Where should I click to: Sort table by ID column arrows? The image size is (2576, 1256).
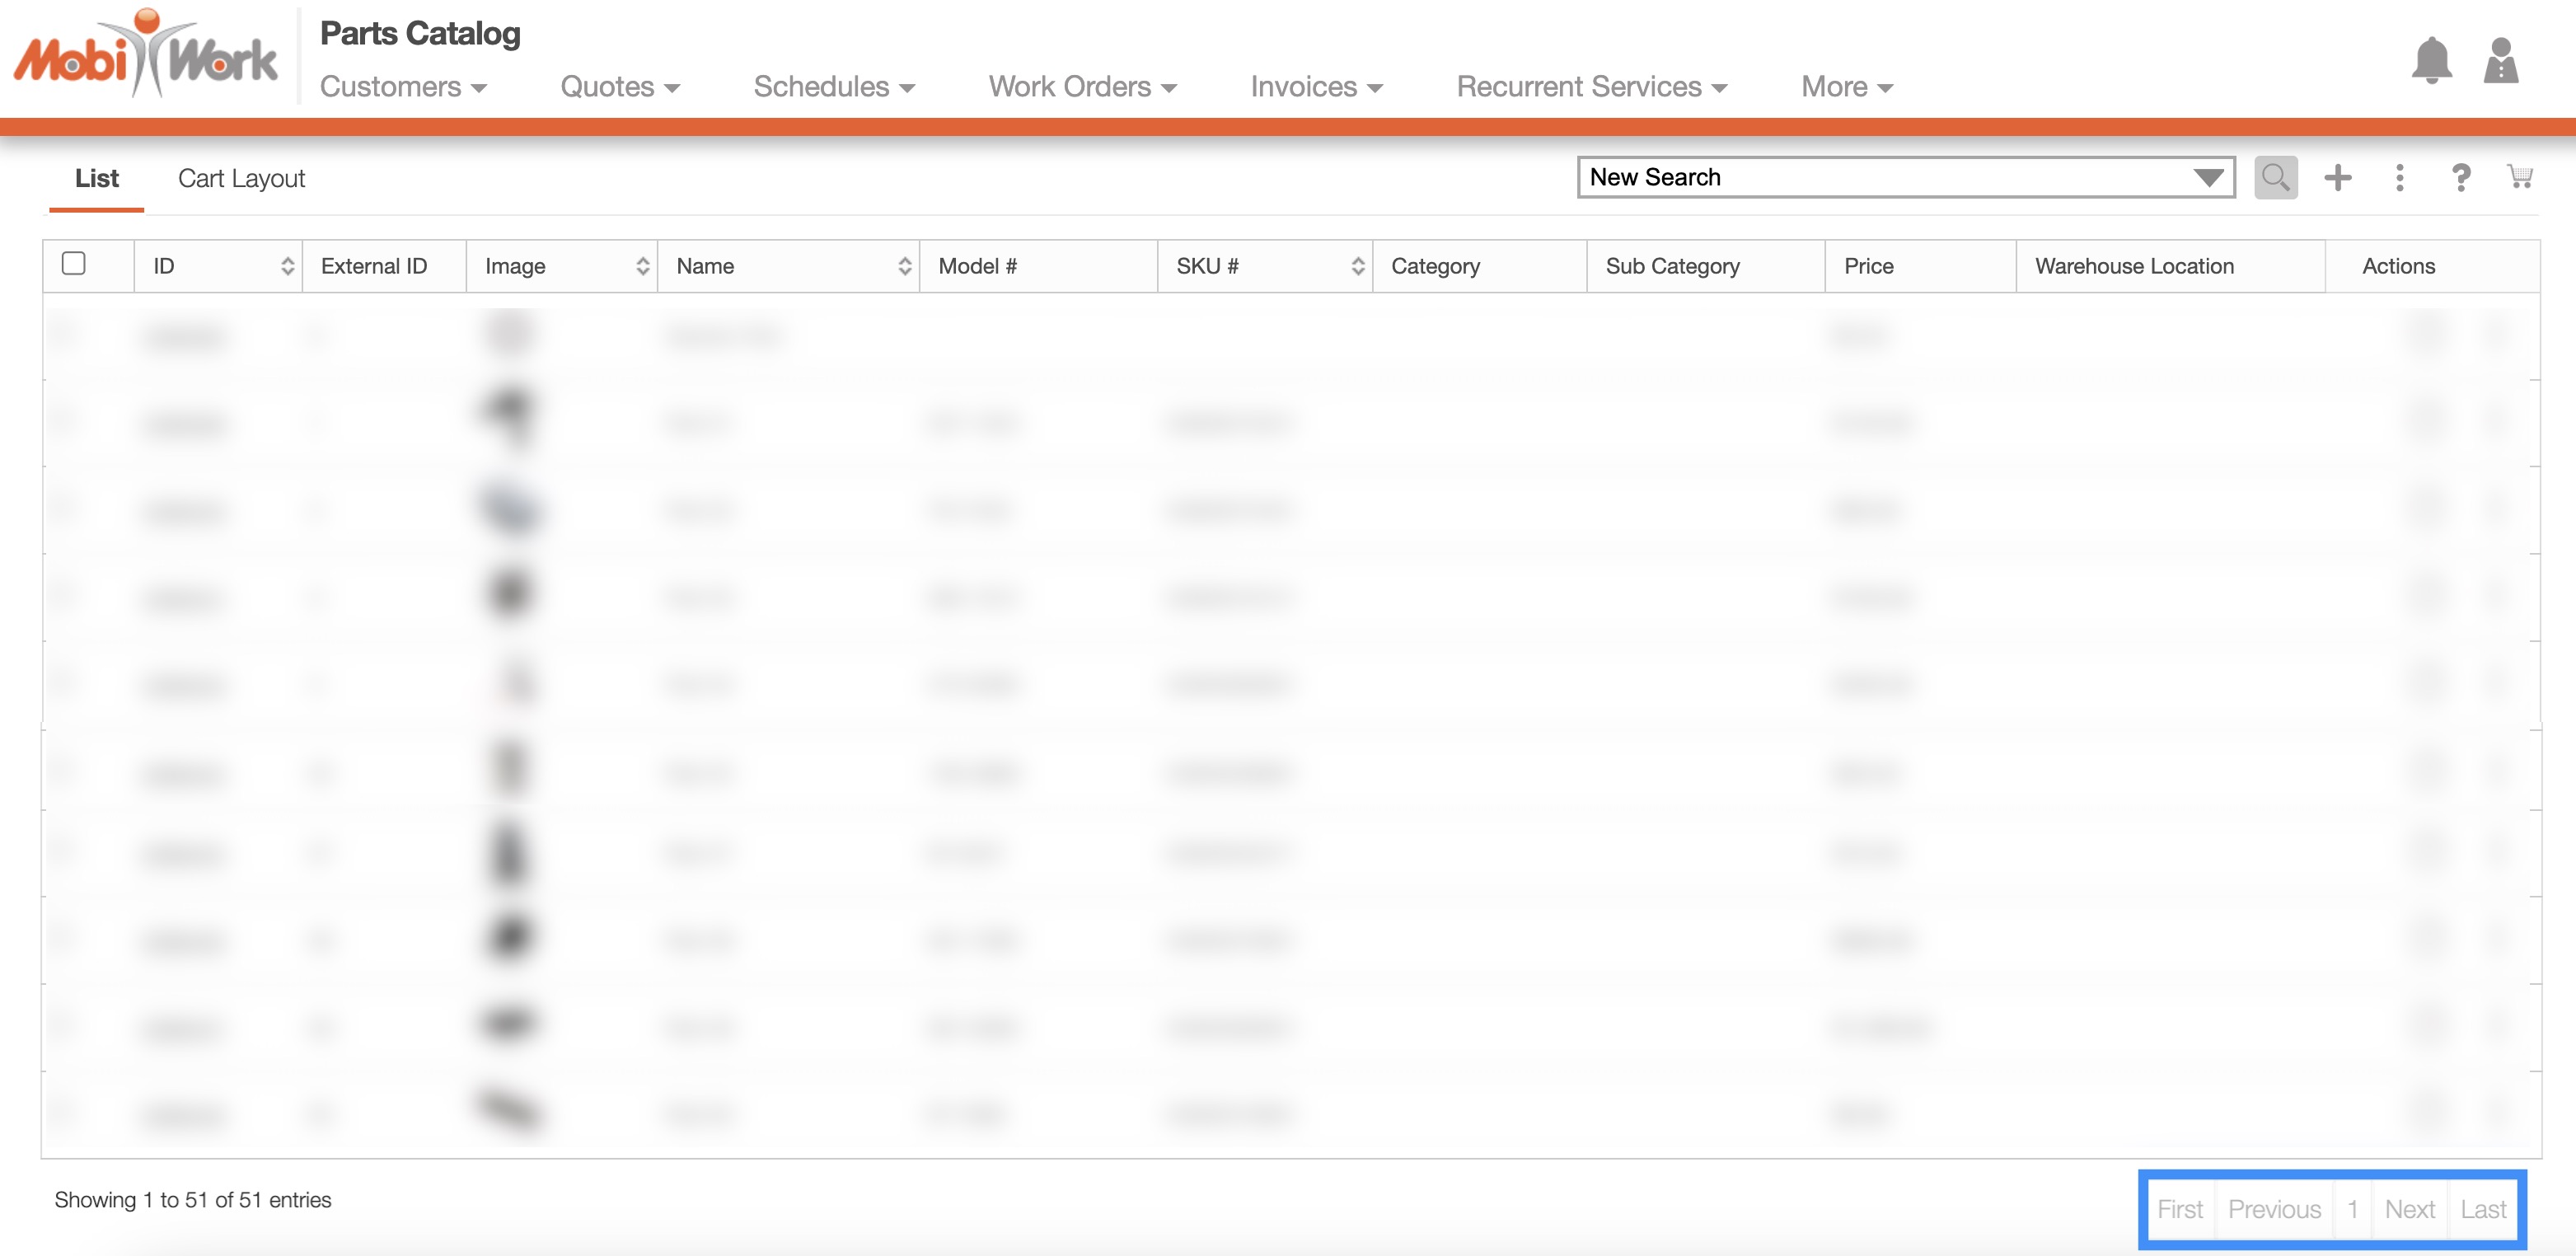click(287, 266)
